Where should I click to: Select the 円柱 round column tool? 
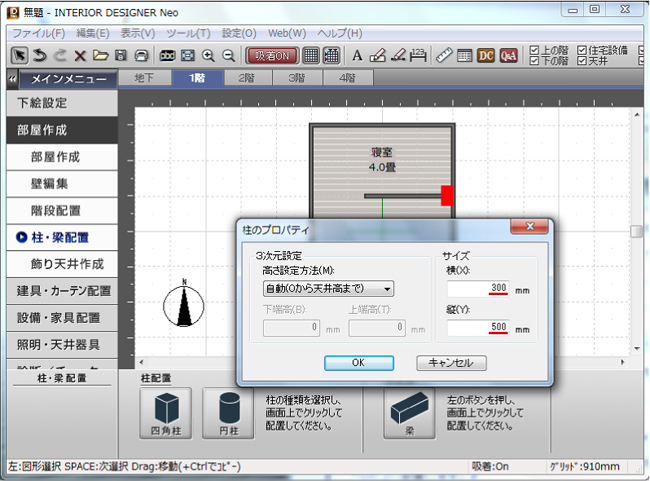point(228,410)
